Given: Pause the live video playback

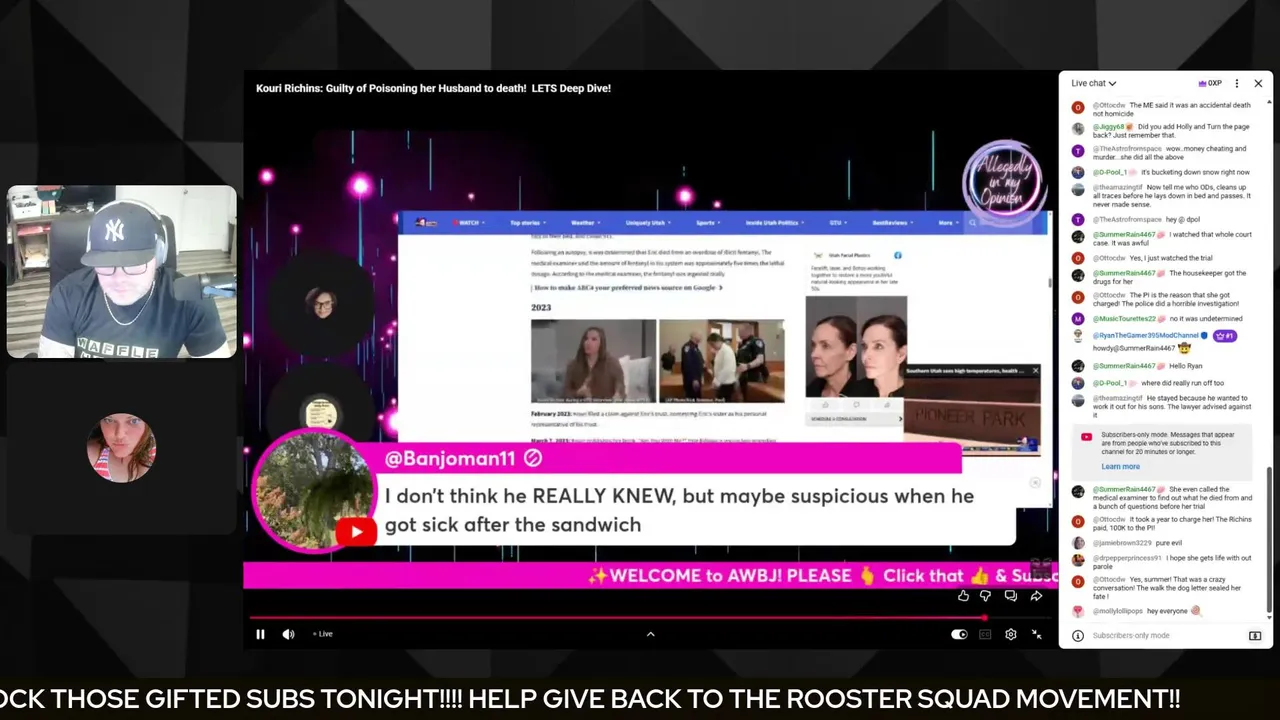Looking at the screenshot, I should pyautogui.click(x=260, y=634).
